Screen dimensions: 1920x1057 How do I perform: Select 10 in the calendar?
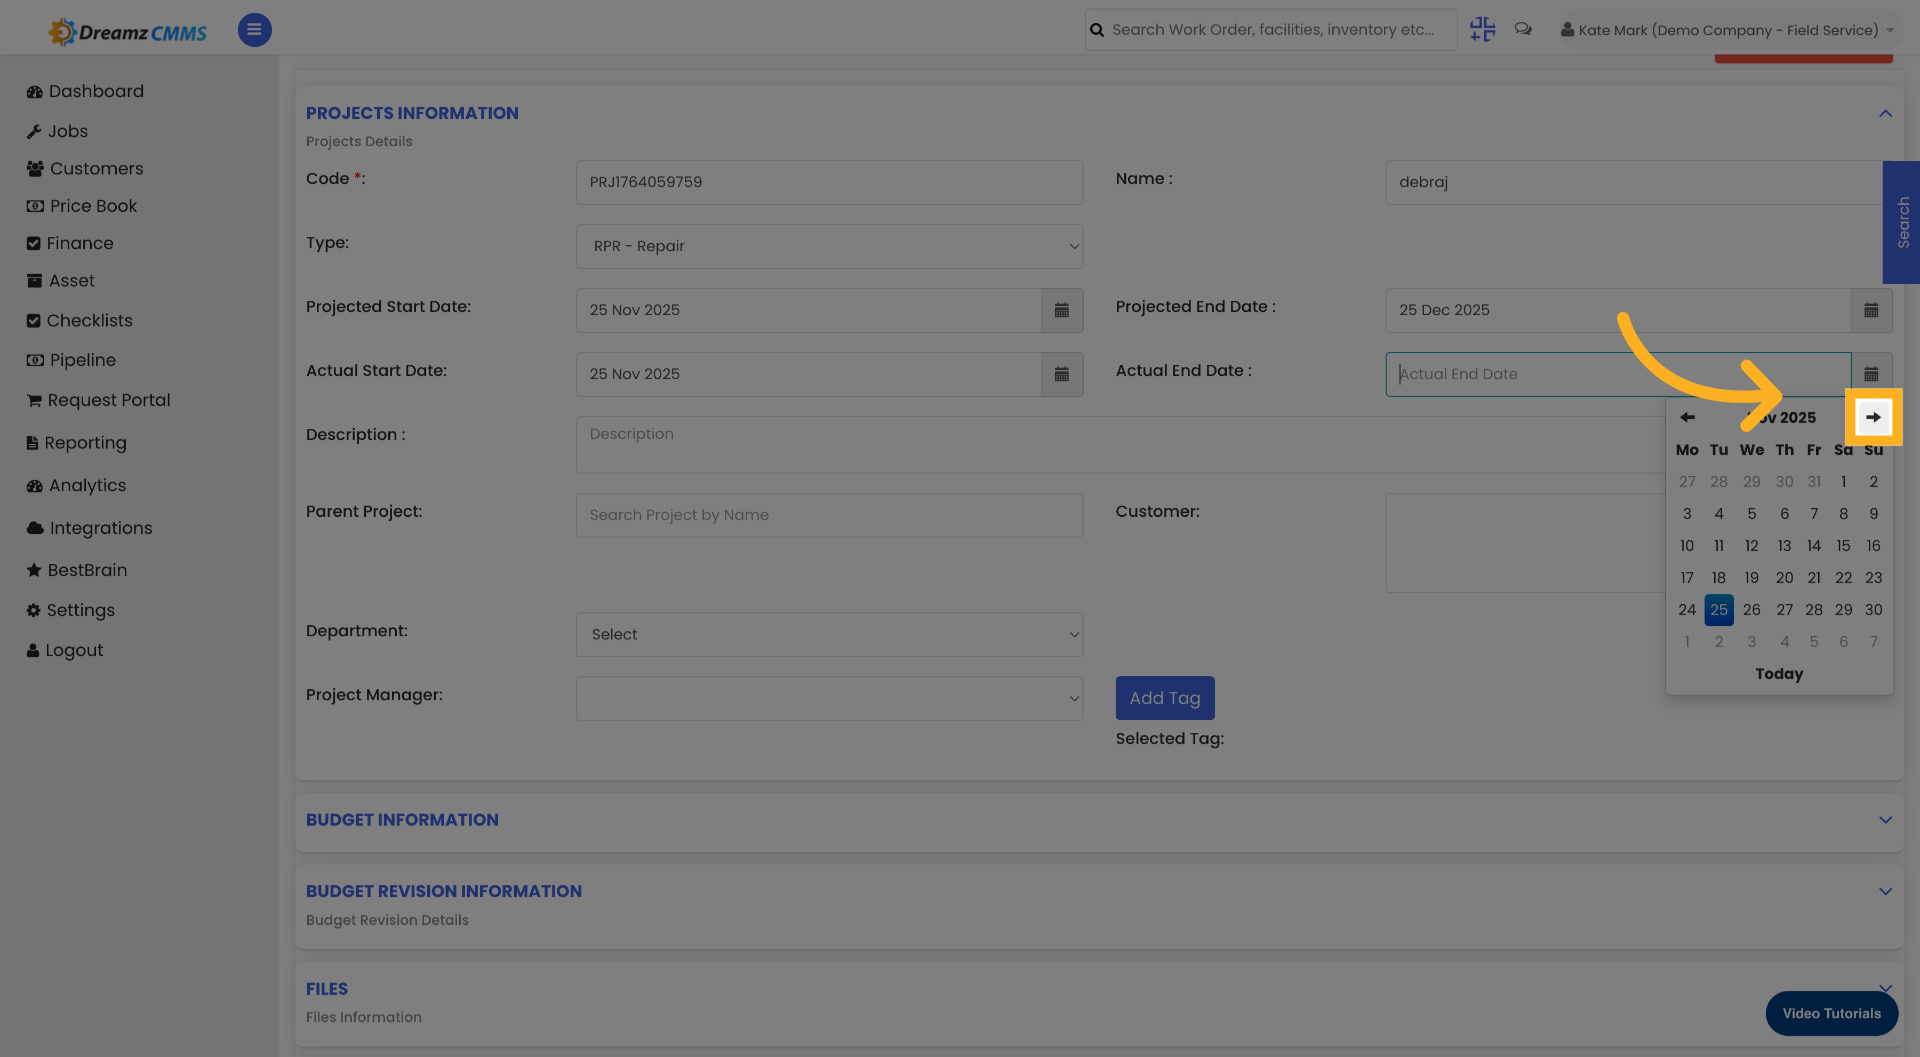click(1687, 546)
